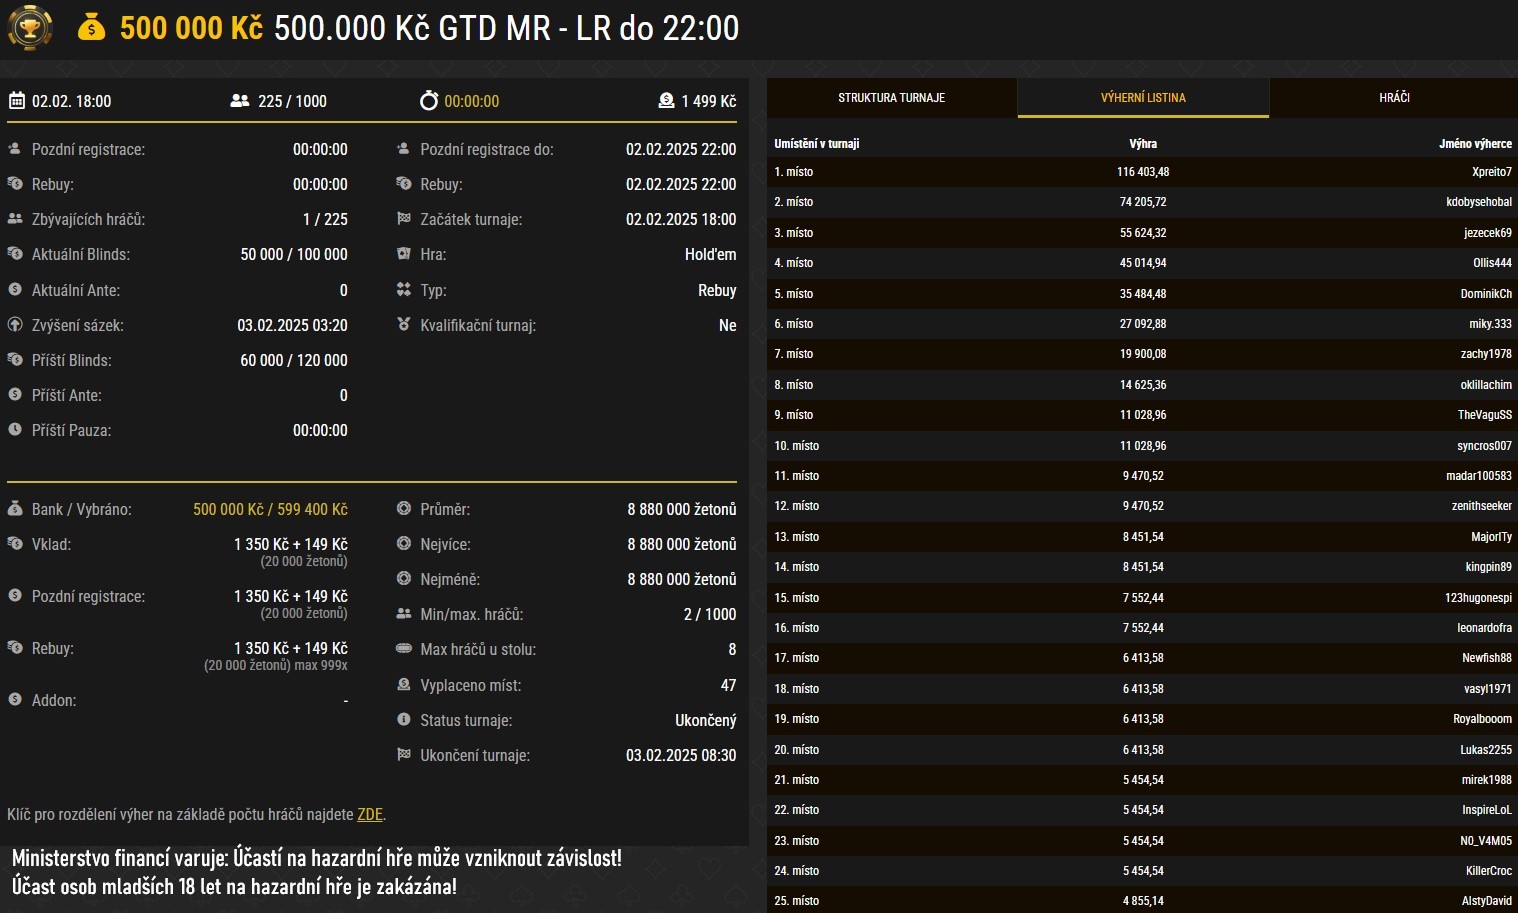Switch to the Výherní listina tab
Viewport: 1518px width, 913px height.
coord(1143,98)
